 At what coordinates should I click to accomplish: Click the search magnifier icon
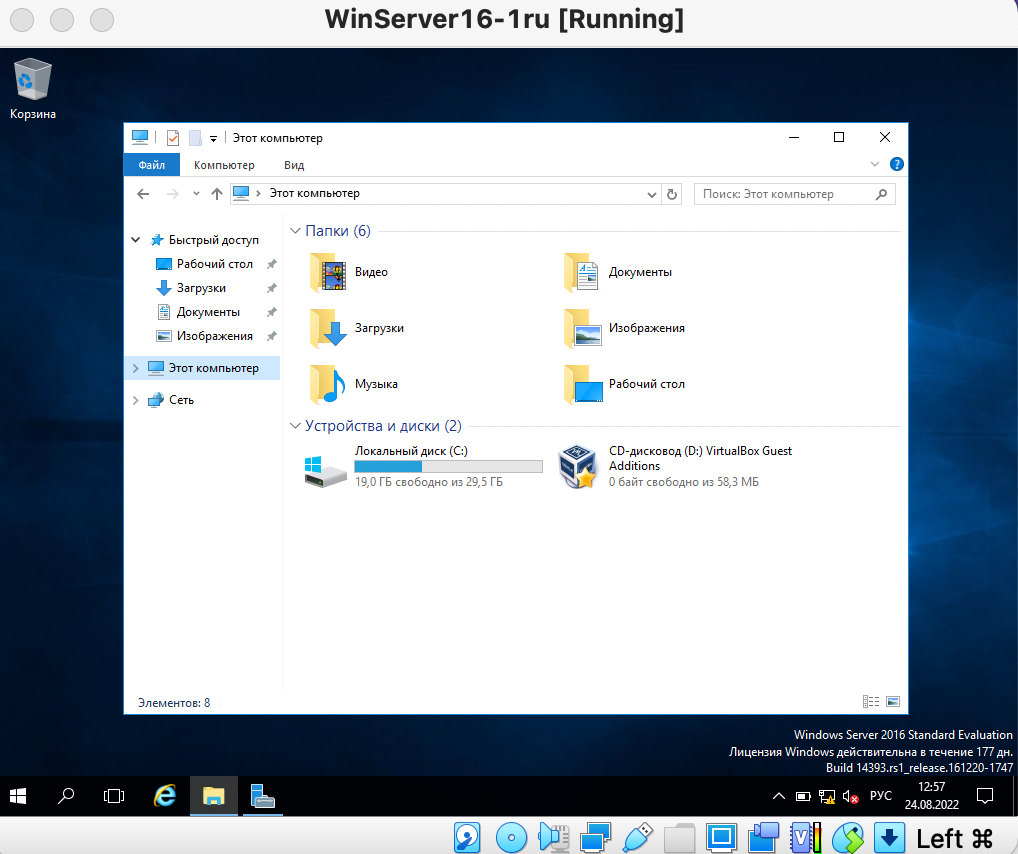coord(881,194)
